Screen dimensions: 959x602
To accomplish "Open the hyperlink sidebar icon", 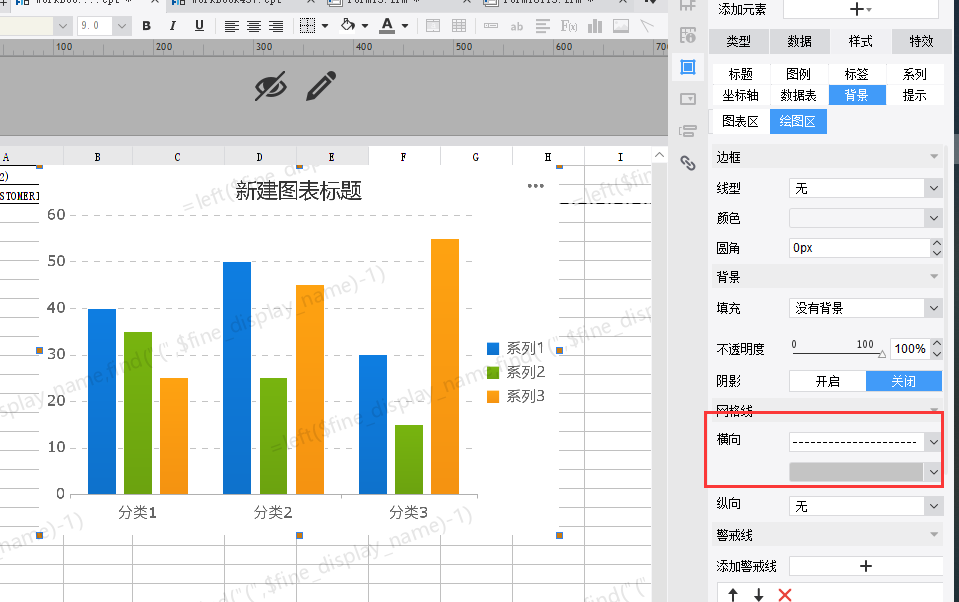I will pos(688,163).
